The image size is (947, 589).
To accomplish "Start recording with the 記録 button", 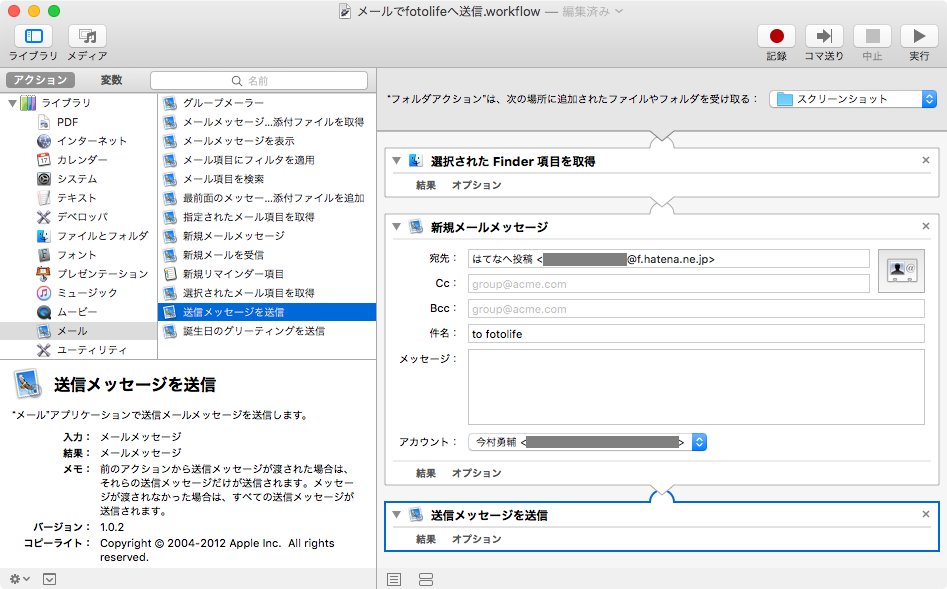I will point(777,36).
